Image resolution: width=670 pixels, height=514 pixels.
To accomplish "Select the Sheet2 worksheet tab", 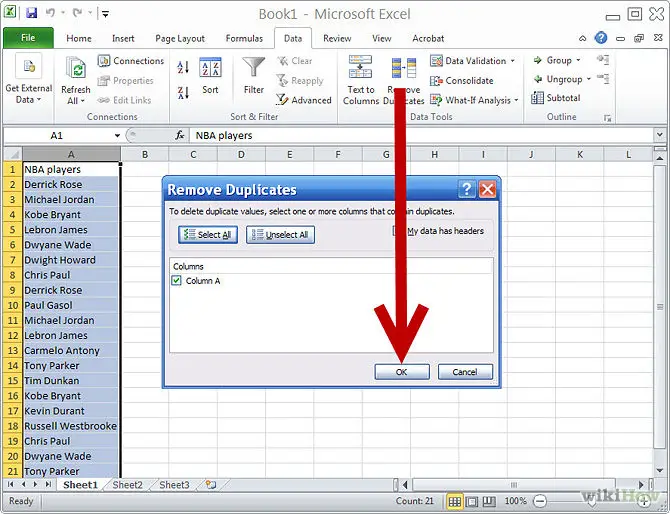I will pyautogui.click(x=127, y=485).
